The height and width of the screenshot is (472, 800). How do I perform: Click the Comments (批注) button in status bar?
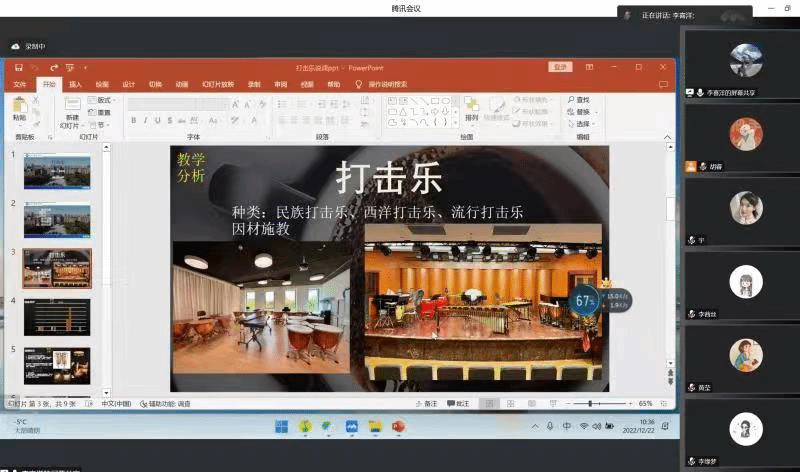[459, 404]
